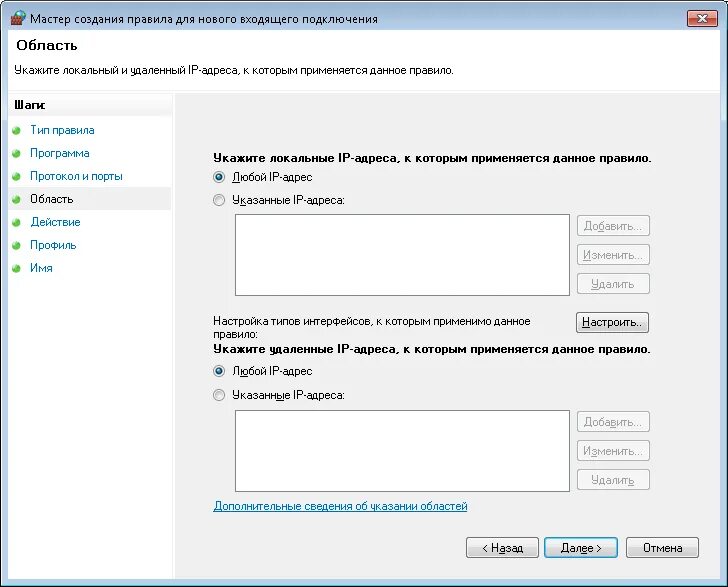This screenshot has height=587, width=728.
Task: Close the rule wizard window
Action: (x=702, y=18)
